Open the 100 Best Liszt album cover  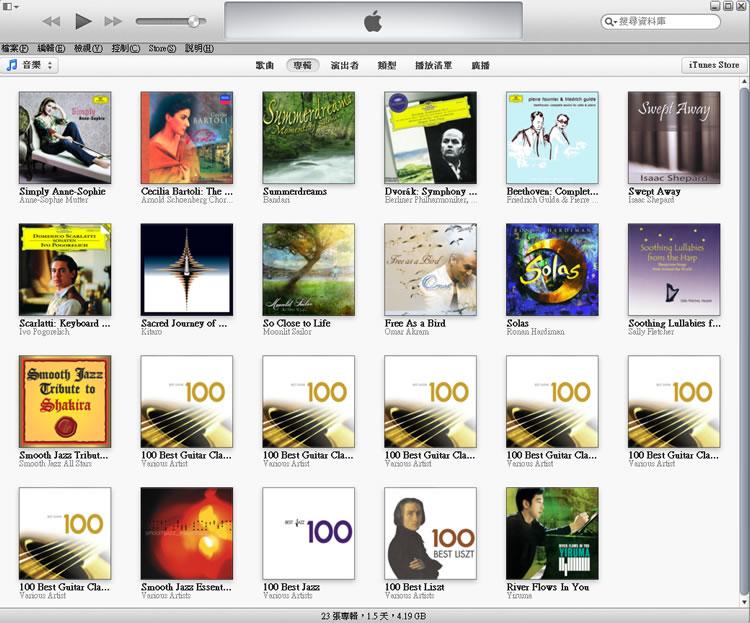[430, 534]
